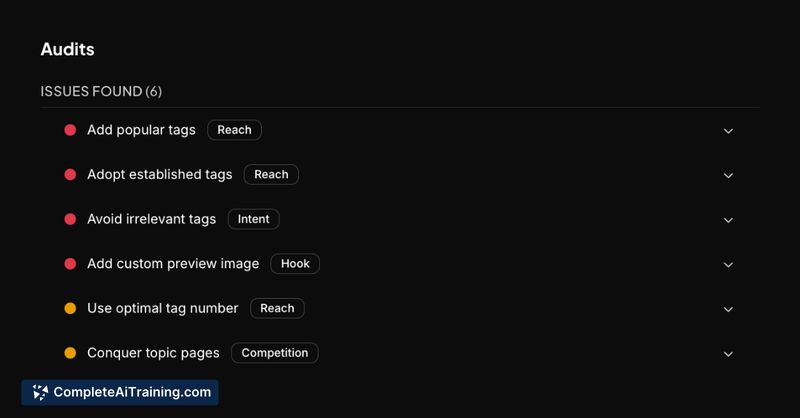Expand the Add custom preview image chevron

[728, 265]
